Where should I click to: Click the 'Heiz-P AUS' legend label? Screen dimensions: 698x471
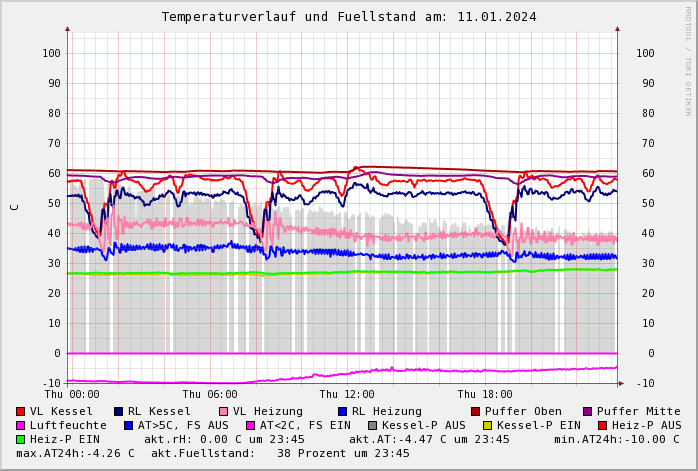(x=646, y=426)
